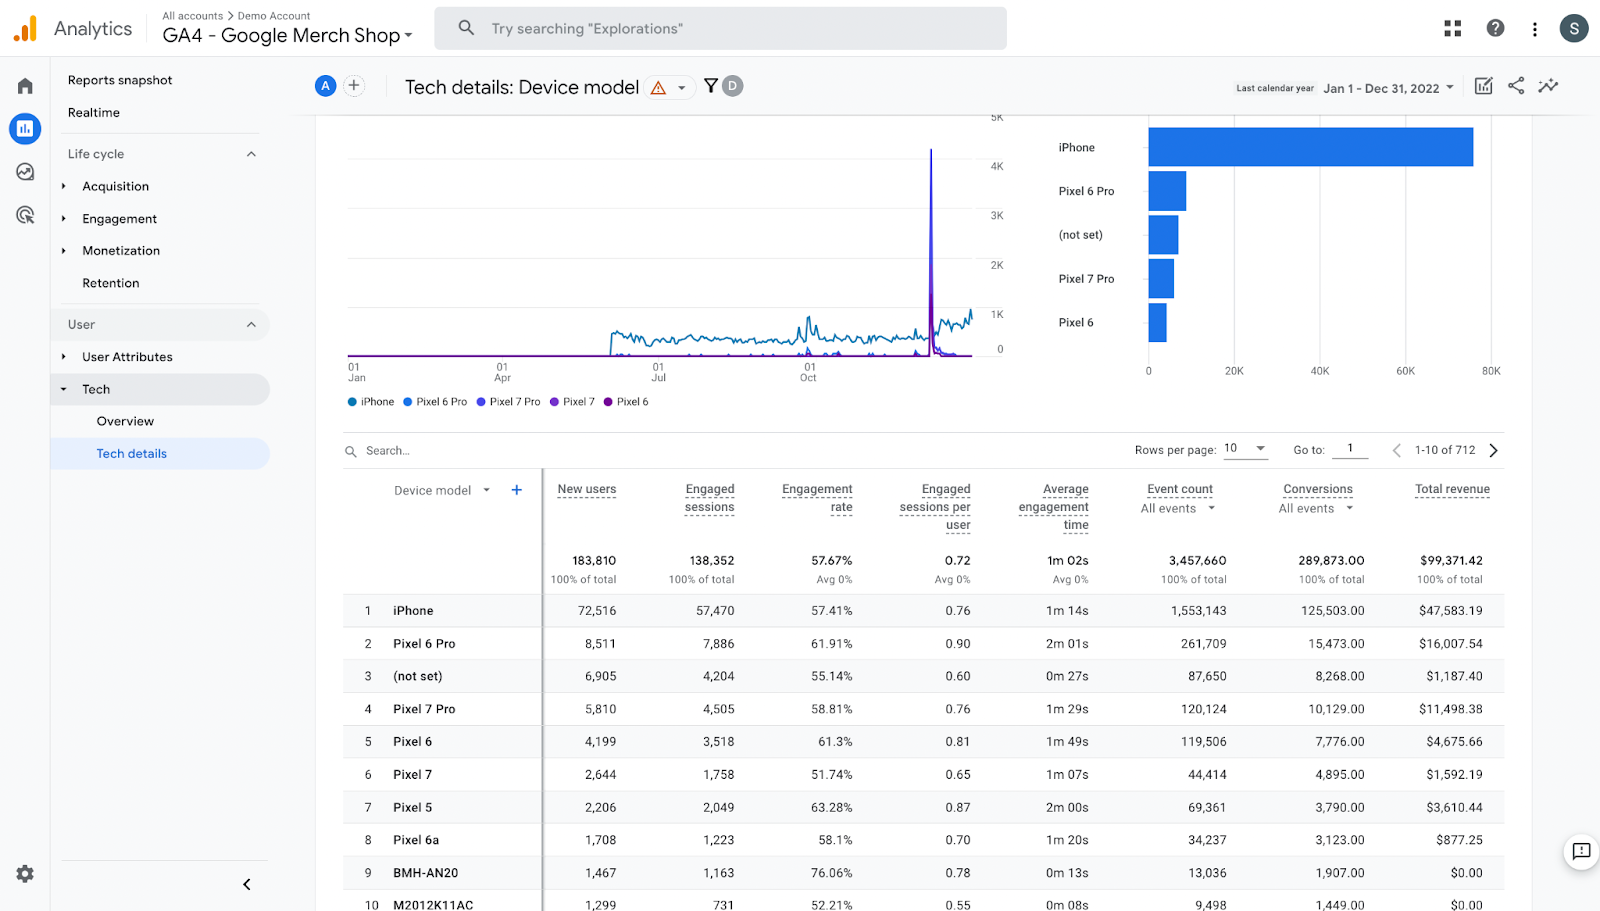This screenshot has width=1600, height=911.
Task: Open the feedback chat icon
Action: tap(1581, 851)
